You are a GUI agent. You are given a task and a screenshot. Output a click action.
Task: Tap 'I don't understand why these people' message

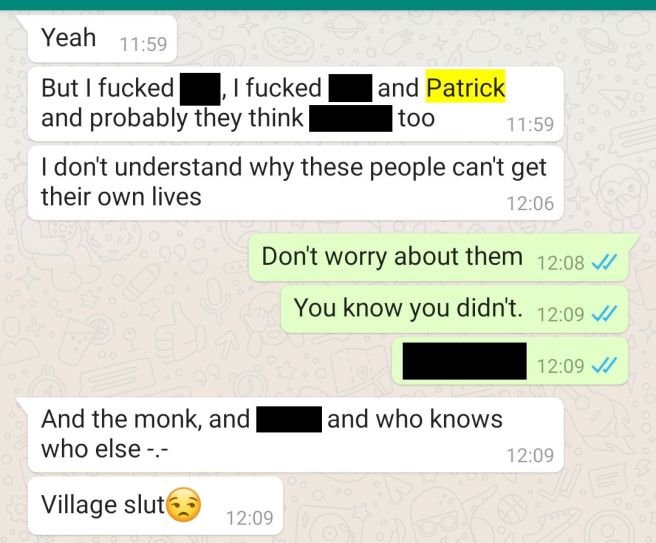296,183
